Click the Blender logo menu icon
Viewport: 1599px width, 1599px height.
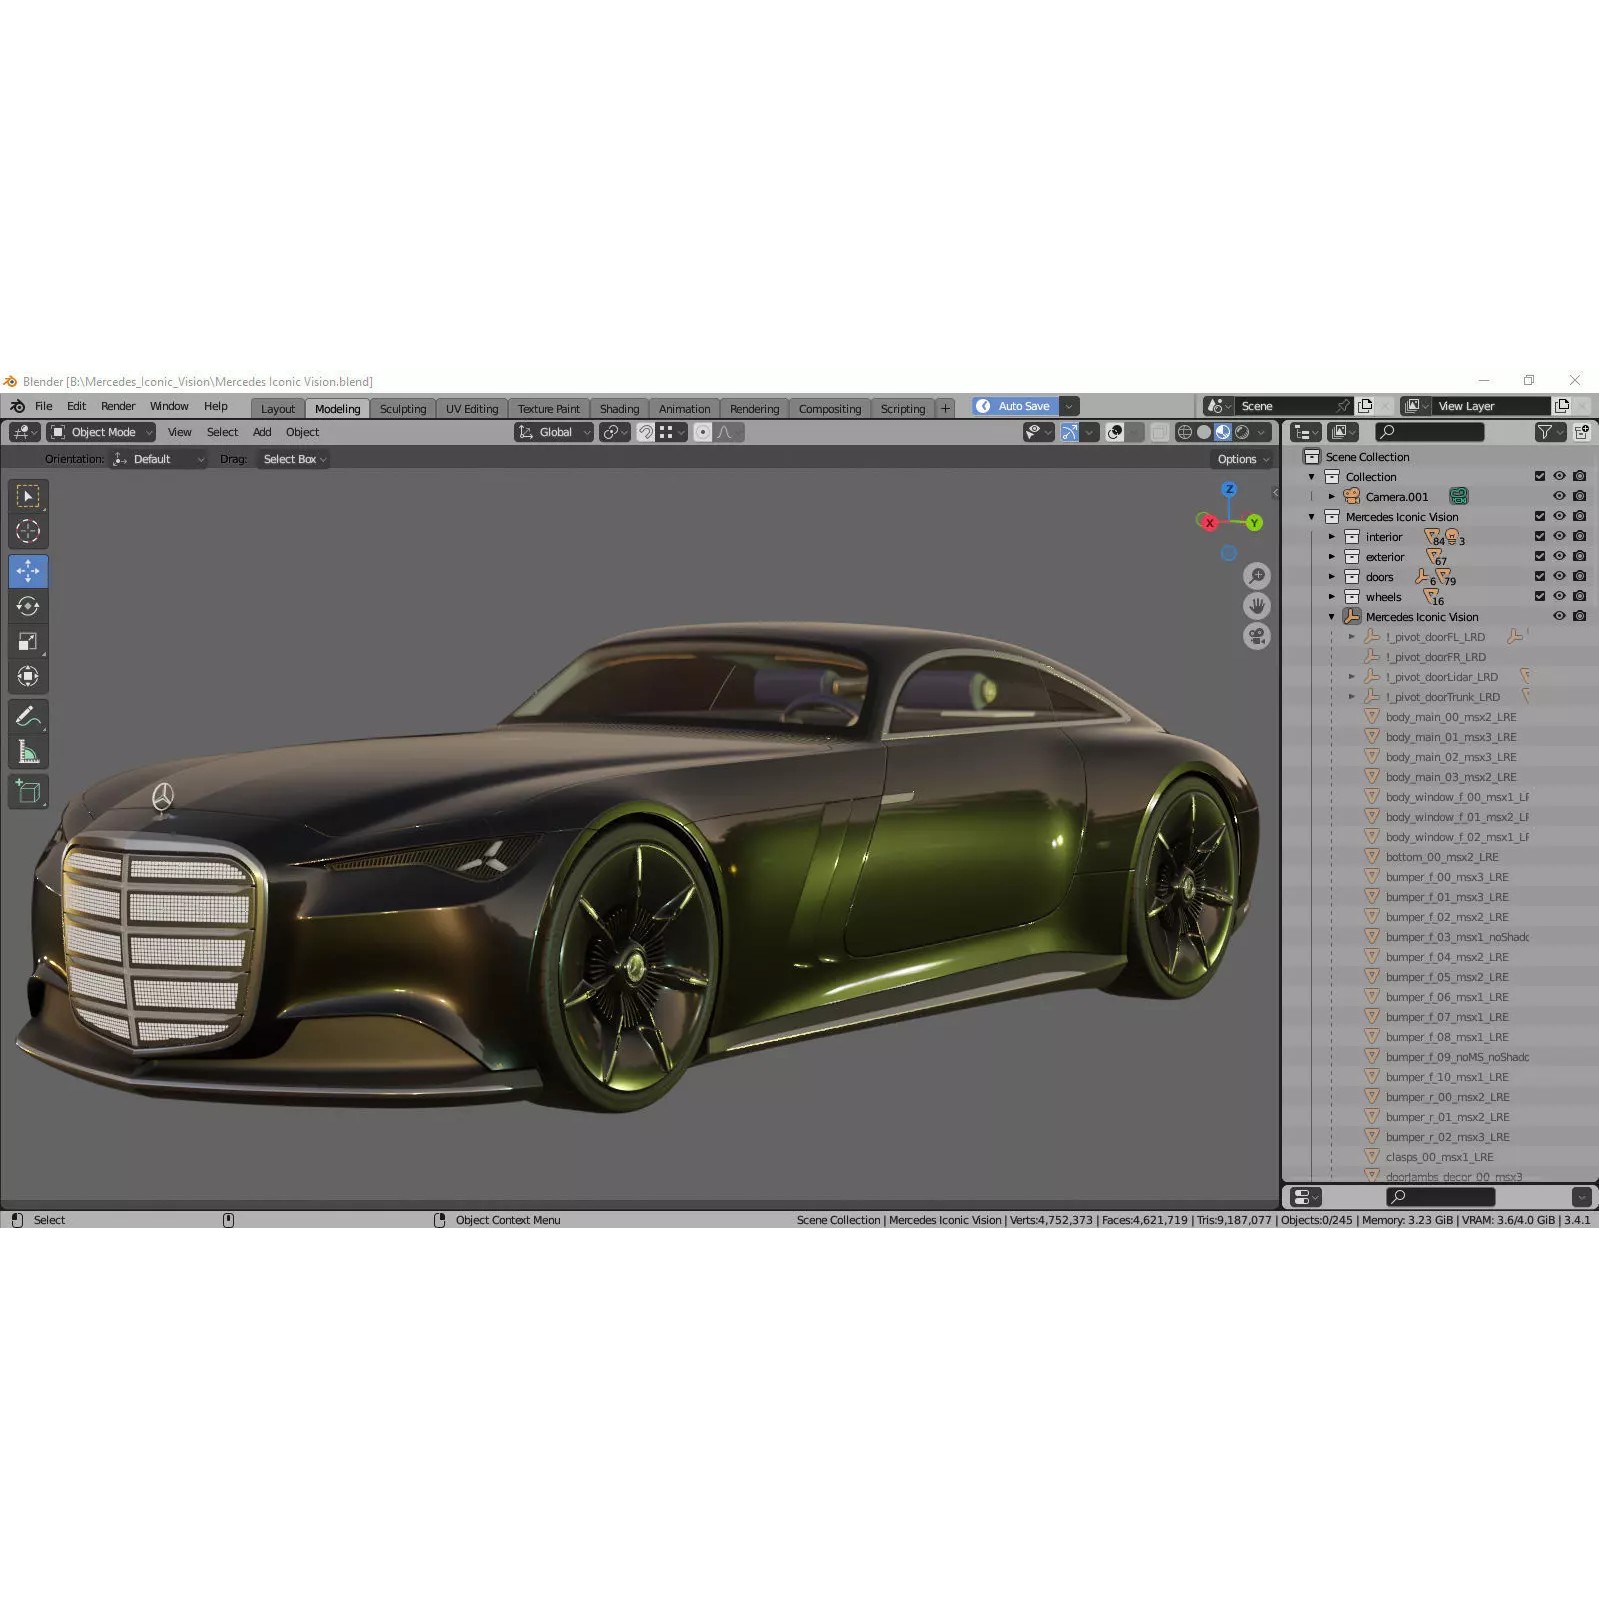pos(17,406)
